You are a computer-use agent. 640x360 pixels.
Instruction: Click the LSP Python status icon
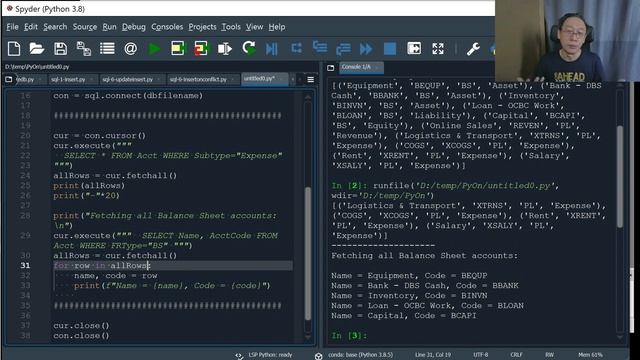click(239, 355)
